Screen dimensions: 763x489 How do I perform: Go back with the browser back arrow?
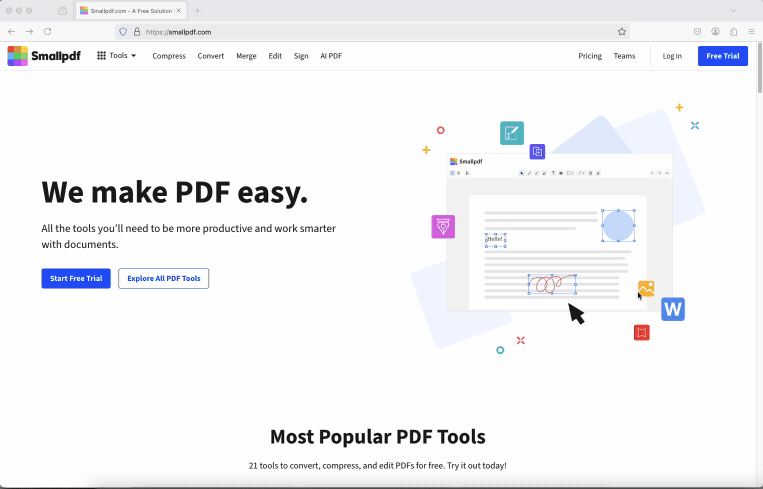coord(12,32)
